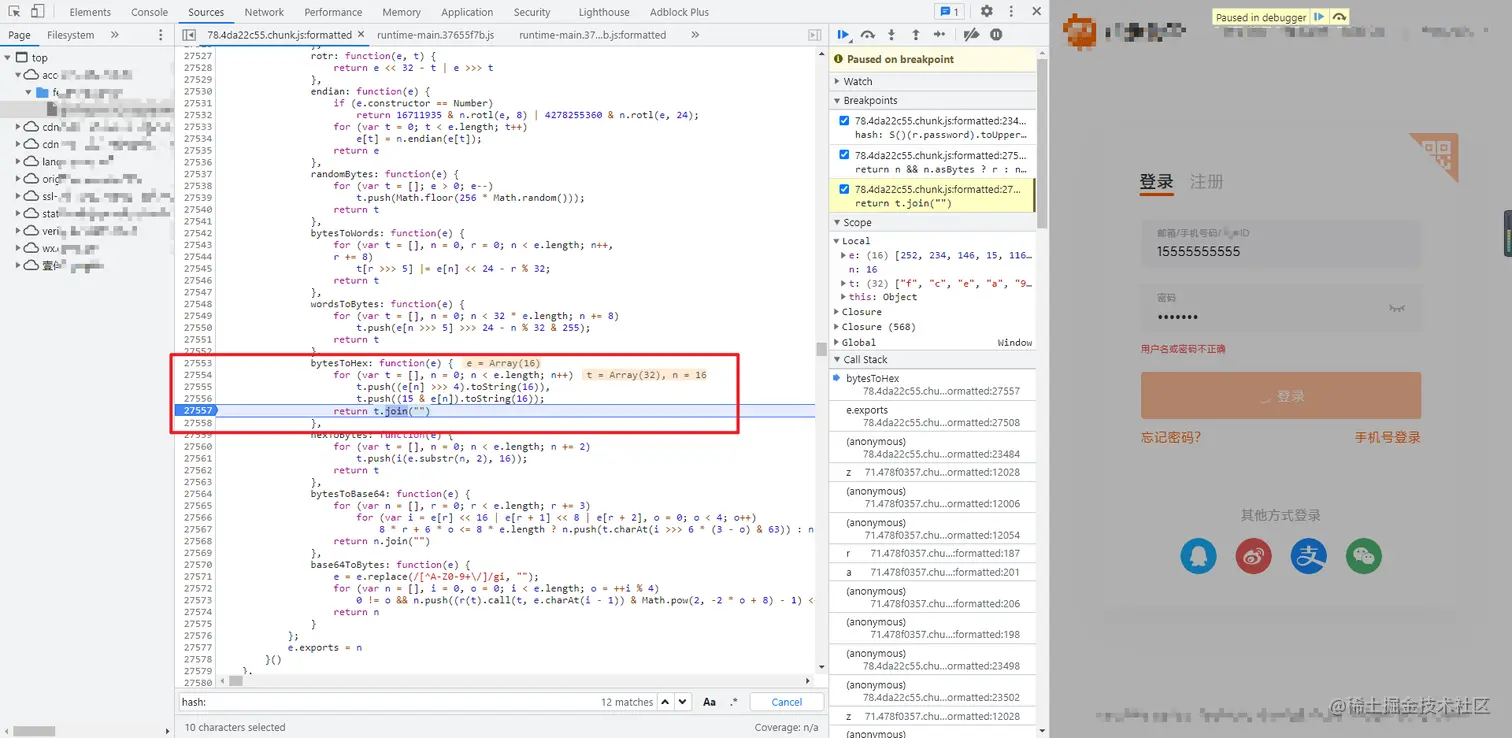Select the e.exports call stack frame
Viewport: 1512px width, 738px height.
(x=932, y=416)
